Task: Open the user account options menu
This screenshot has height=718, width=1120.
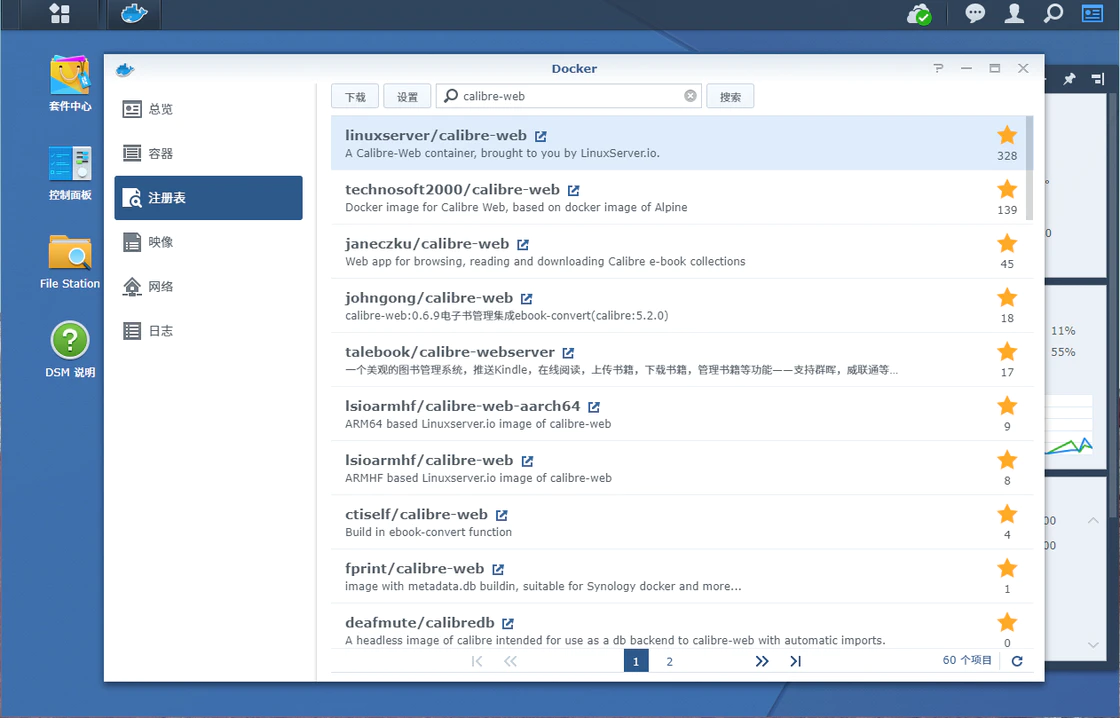Action: (x=1014, y=14)
